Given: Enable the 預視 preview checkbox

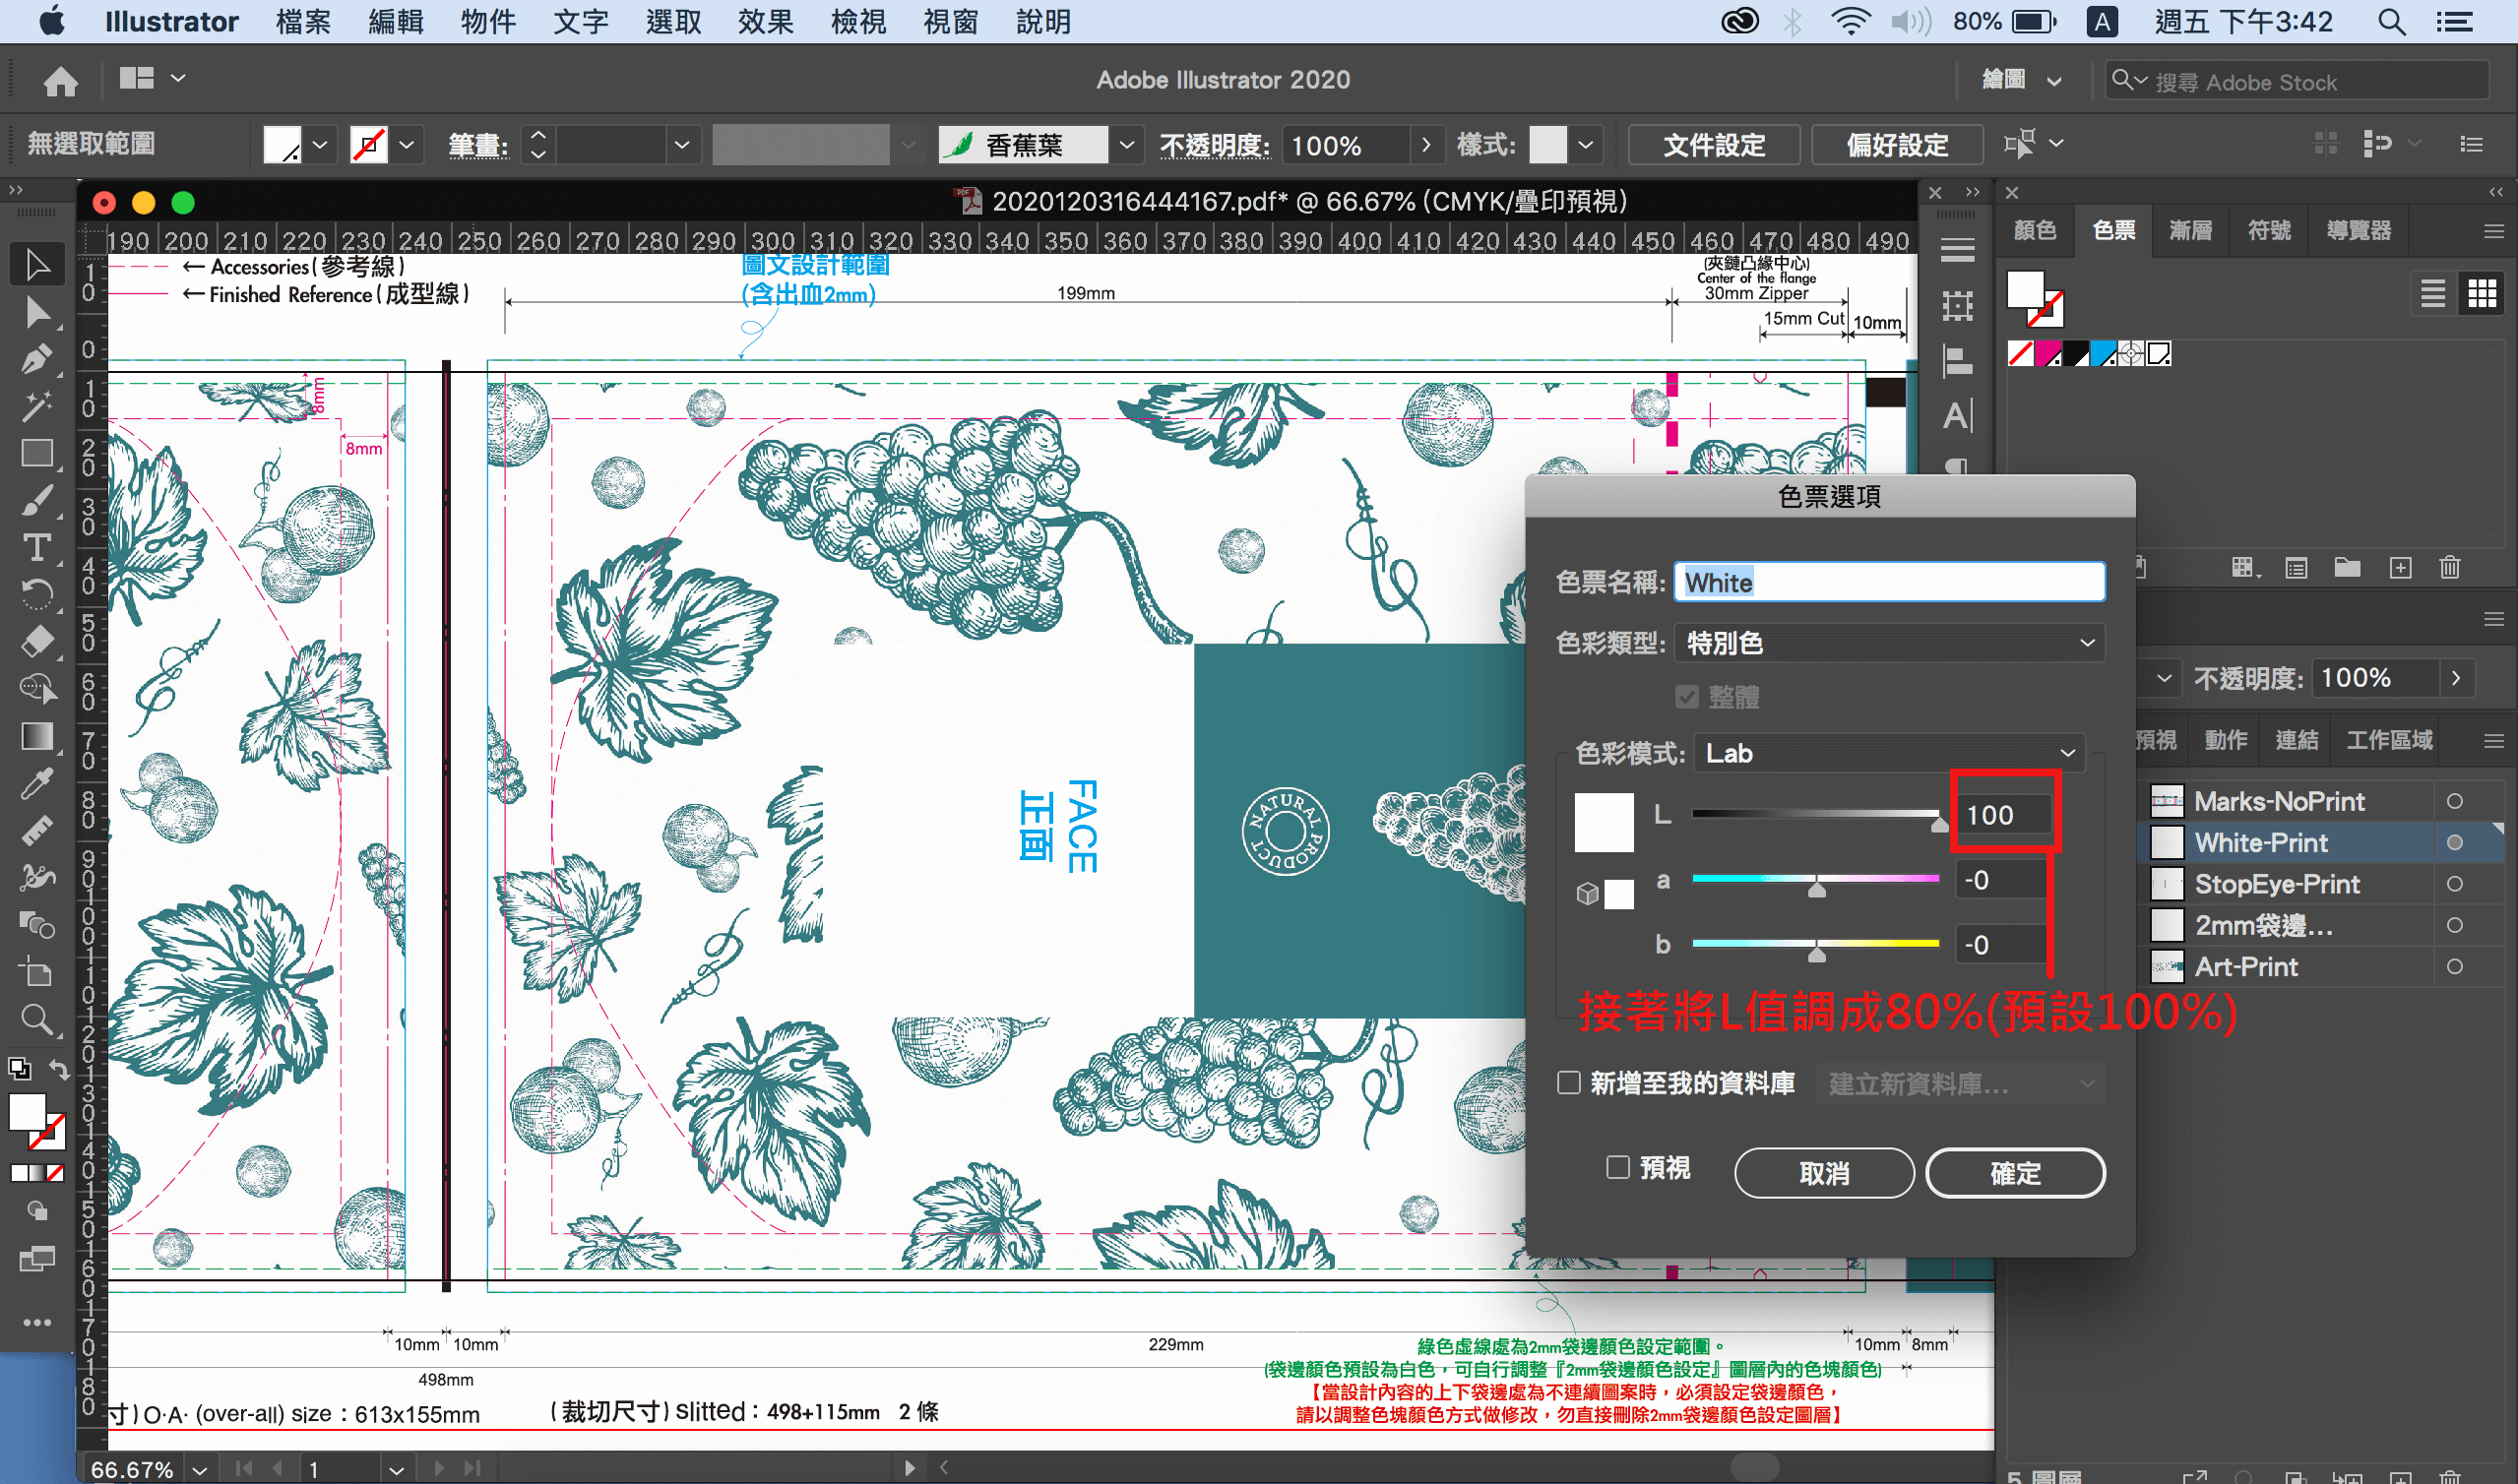Looking at the screenshot, I should pos(1617,1167).
